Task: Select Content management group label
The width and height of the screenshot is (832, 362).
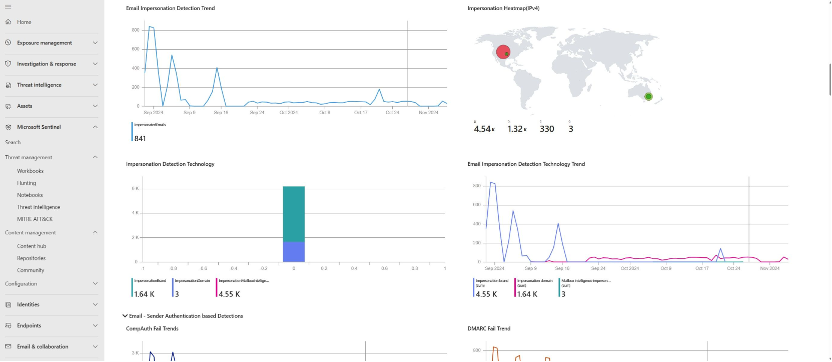Action: [30, 232]
